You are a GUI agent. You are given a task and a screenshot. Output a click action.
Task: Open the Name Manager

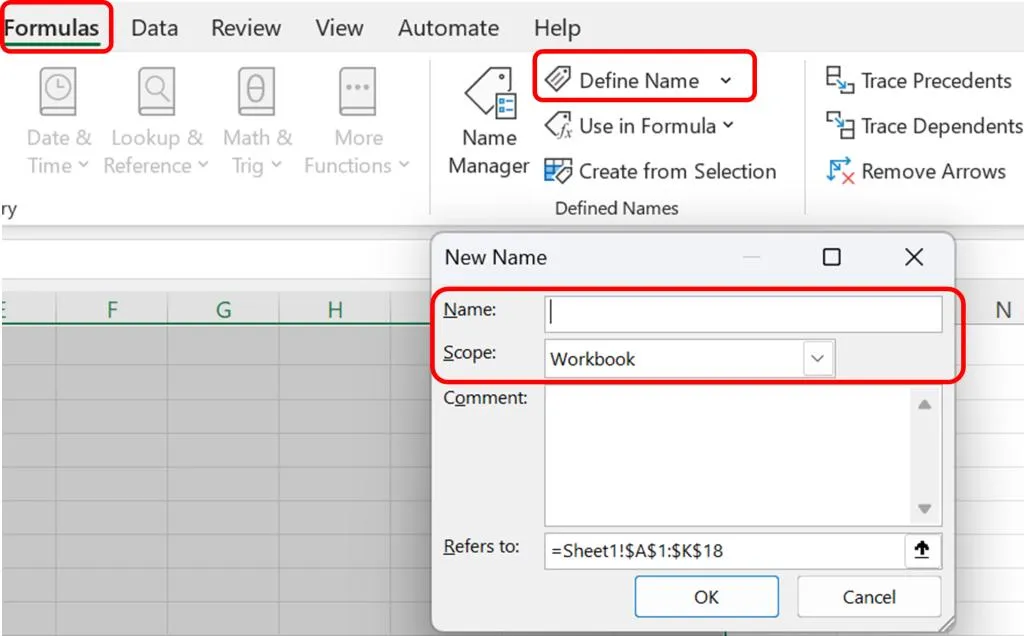pyautogui.click(x=489, y=122)
